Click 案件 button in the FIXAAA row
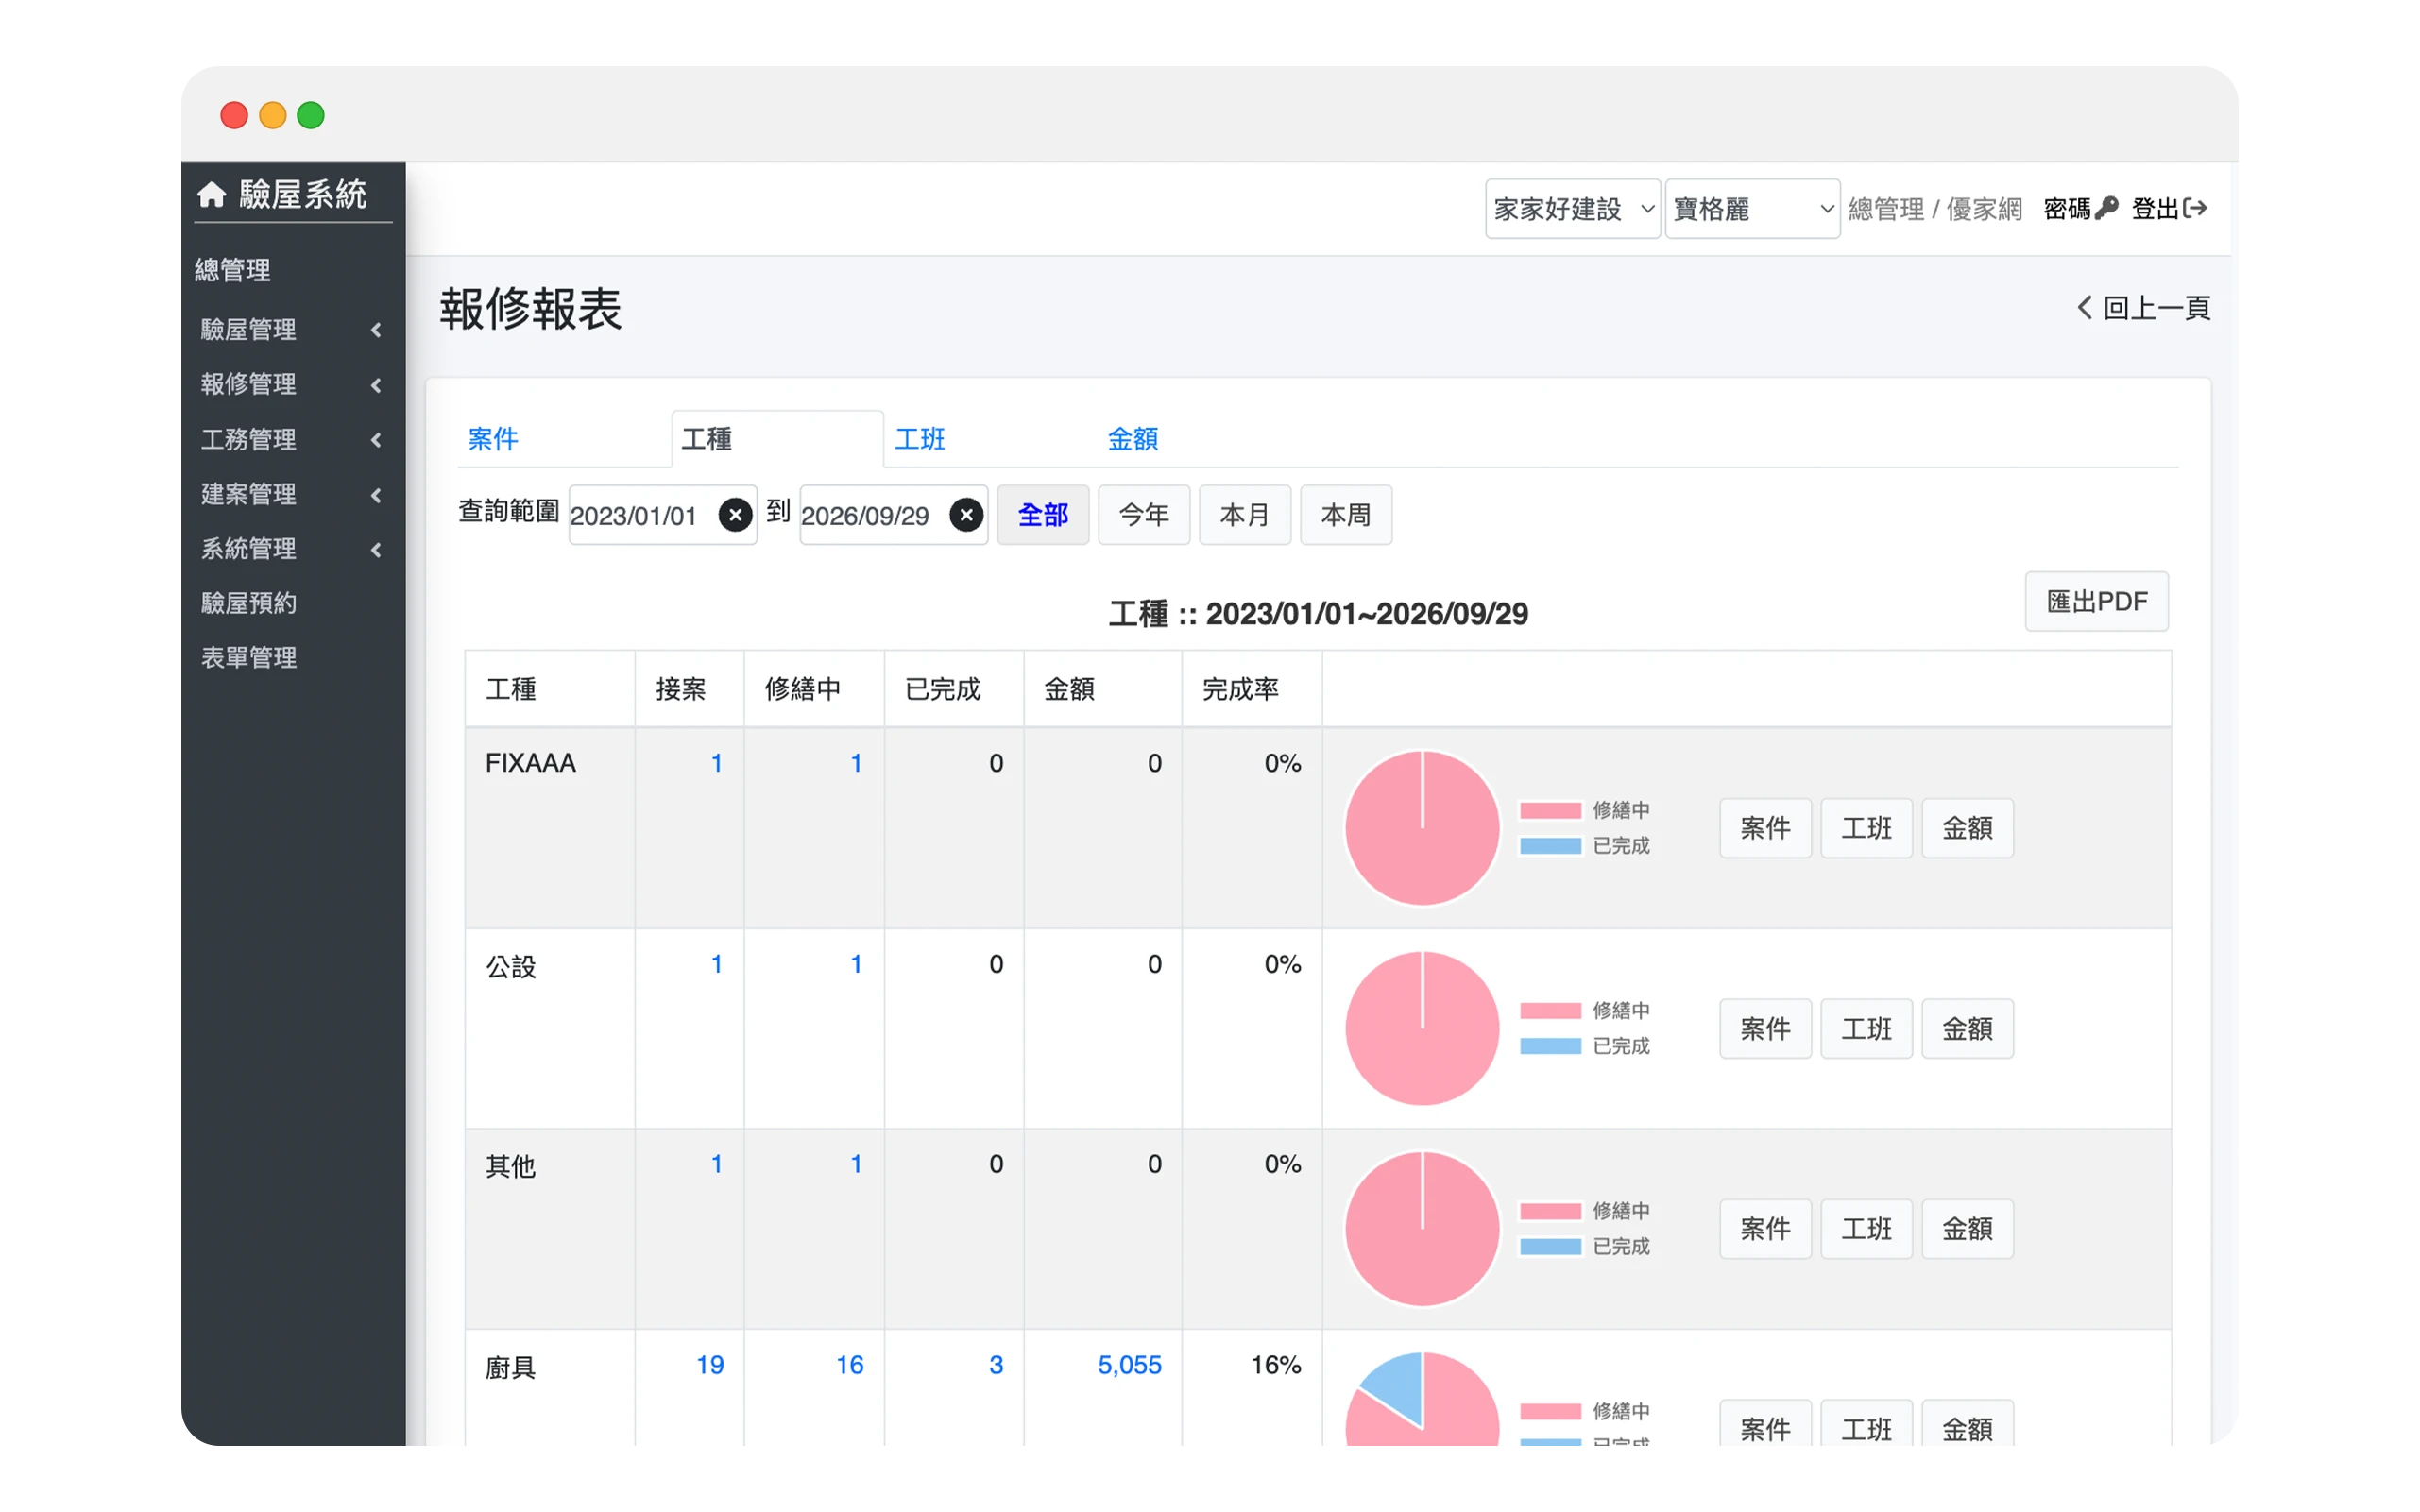2420x1512 pixels. pyautogui.click(x=1765, y=828)
